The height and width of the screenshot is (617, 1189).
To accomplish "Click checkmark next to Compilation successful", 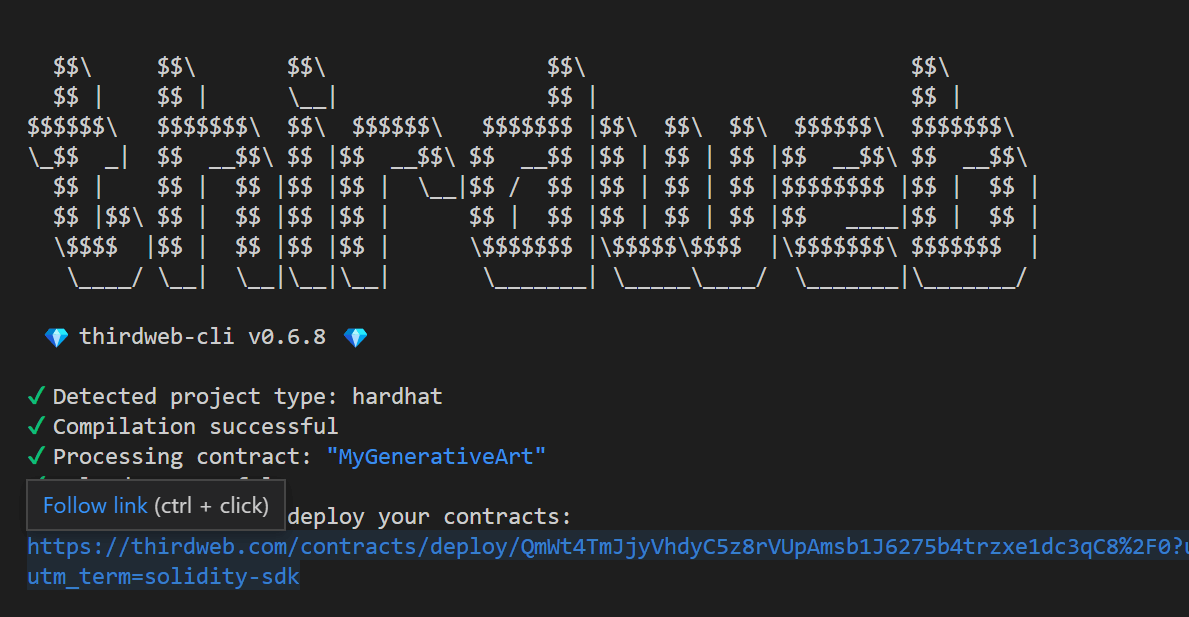I will point(36,425).
